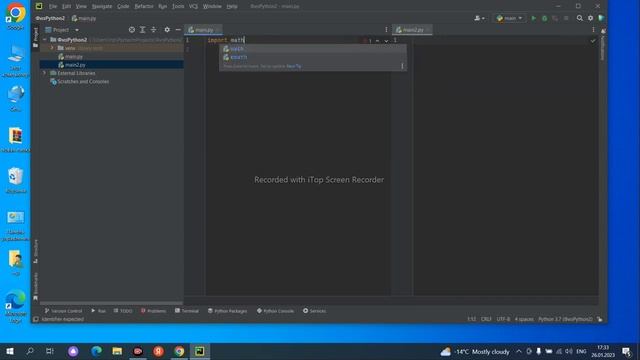This screenshot has width=640, height=360.
Task: Expand the venv folder
Action: (52, 48)
